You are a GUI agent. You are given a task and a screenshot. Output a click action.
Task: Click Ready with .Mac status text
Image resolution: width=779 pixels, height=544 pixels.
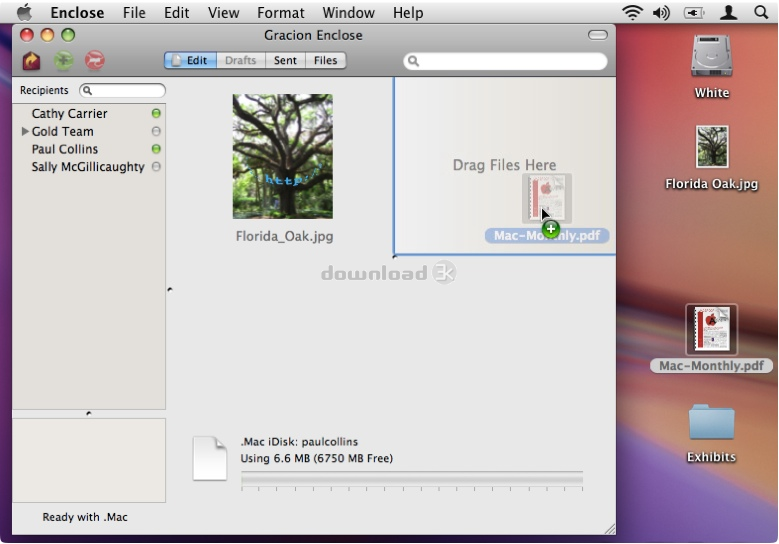pyautogui.click(x=85, y=517)
